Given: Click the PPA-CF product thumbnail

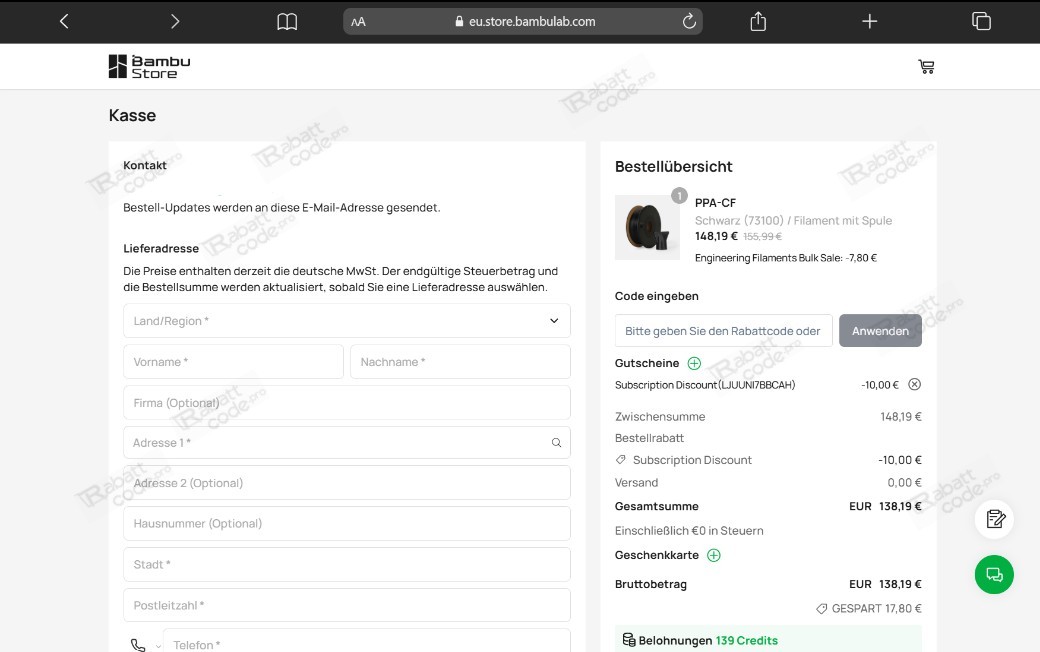Looking at the screenshot, I should [647, 227].
